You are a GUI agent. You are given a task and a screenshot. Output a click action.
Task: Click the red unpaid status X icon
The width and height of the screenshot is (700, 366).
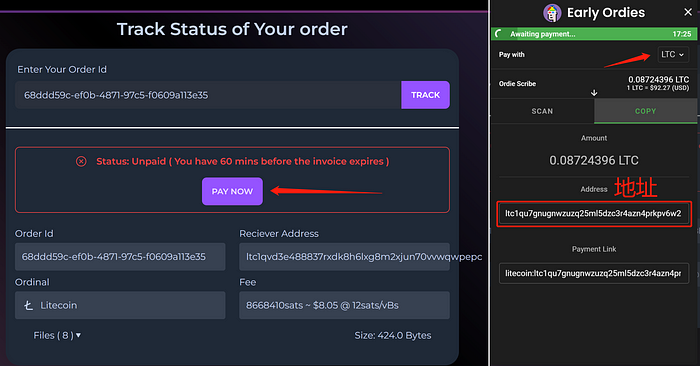point(81,161)
